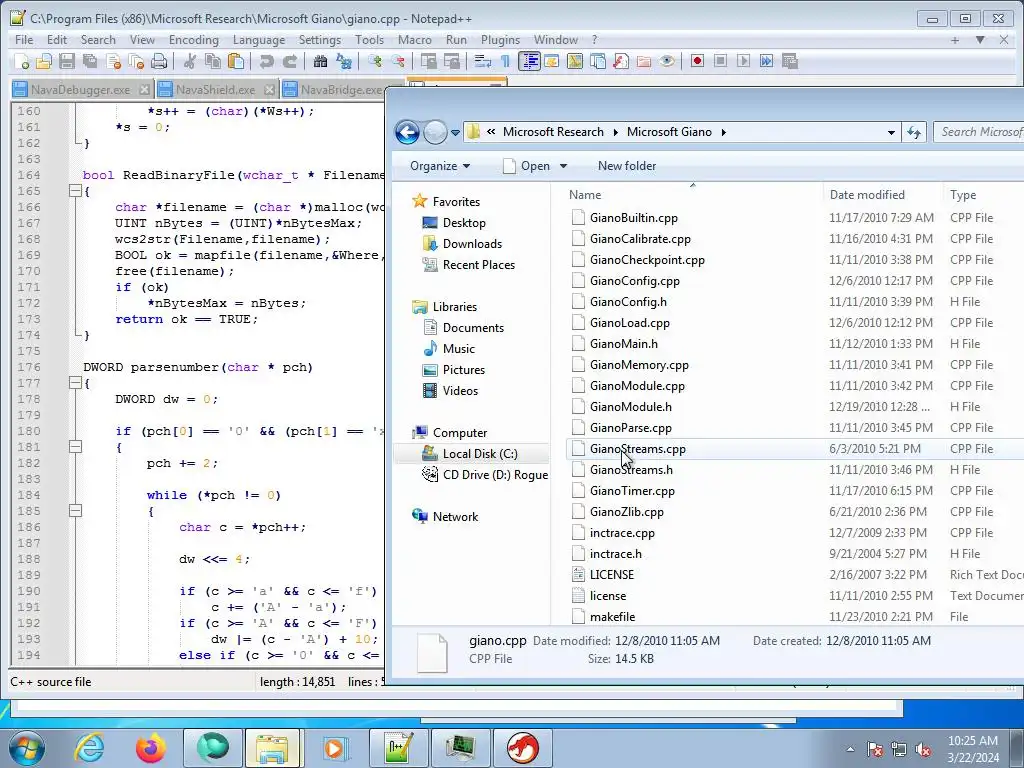Click the Replace icon next to binoculars
1024x768 pixels.
[344, 61]
